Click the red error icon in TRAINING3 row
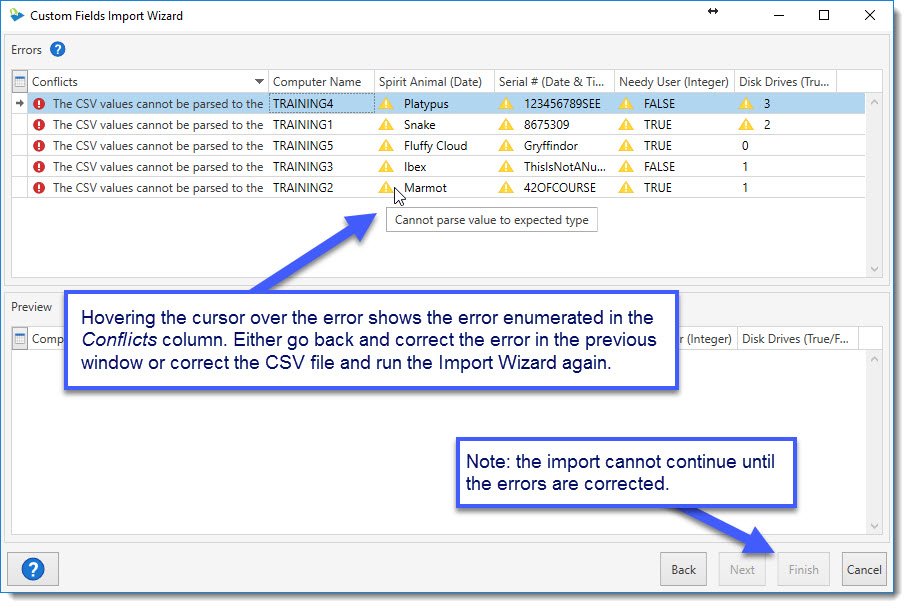The image size is (909, 608). [x=39, y=167]
